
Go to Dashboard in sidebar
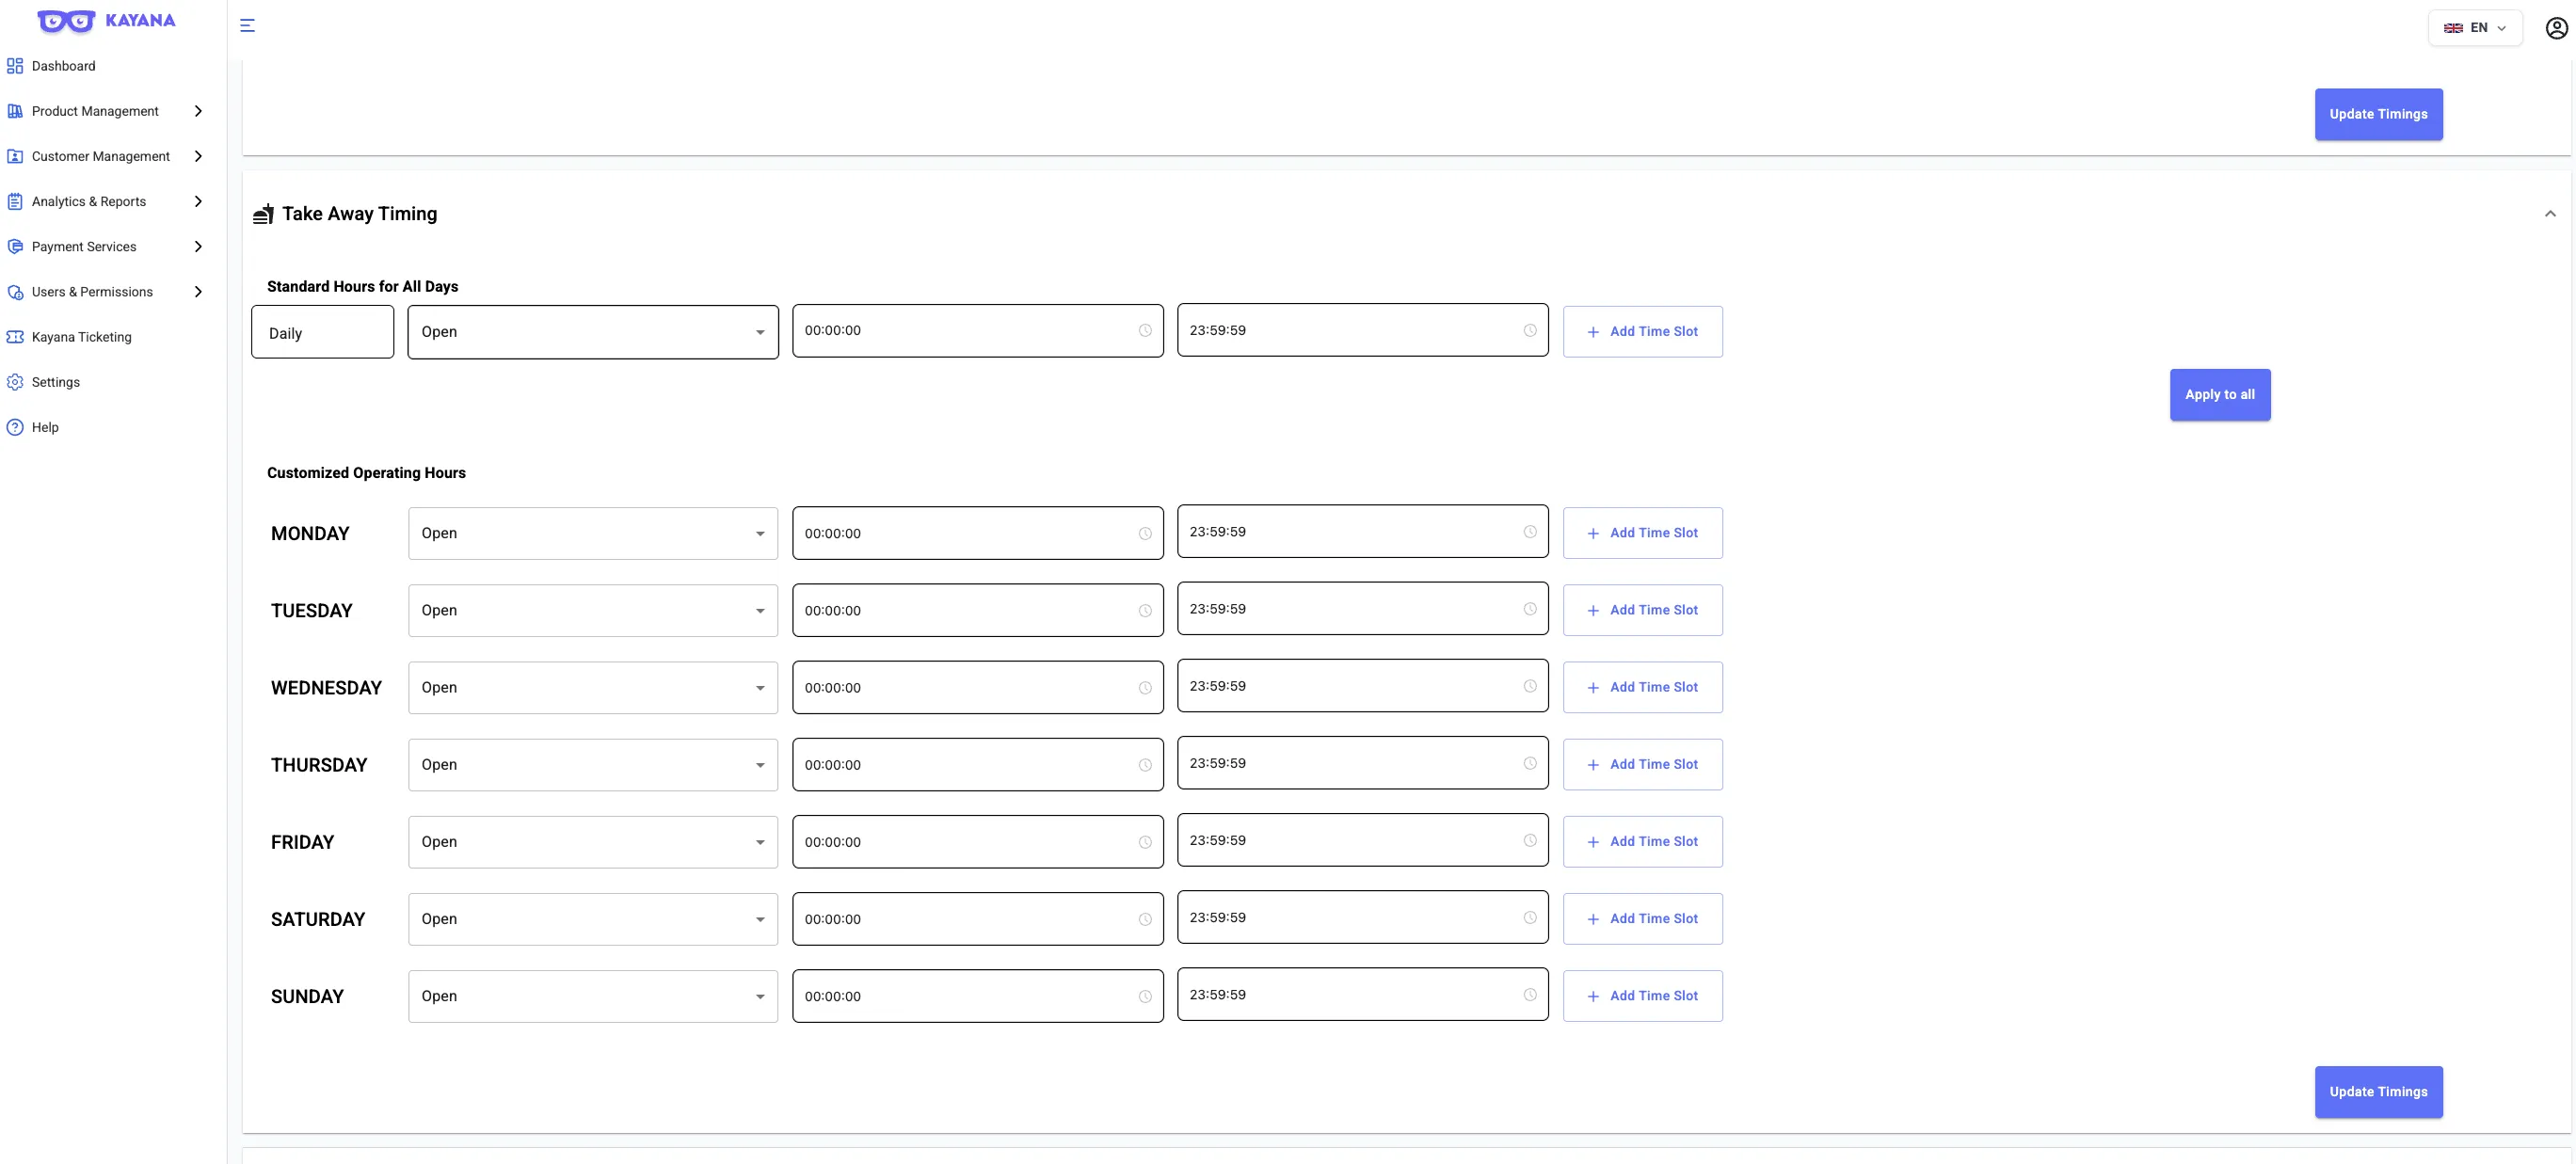[64, 66]
